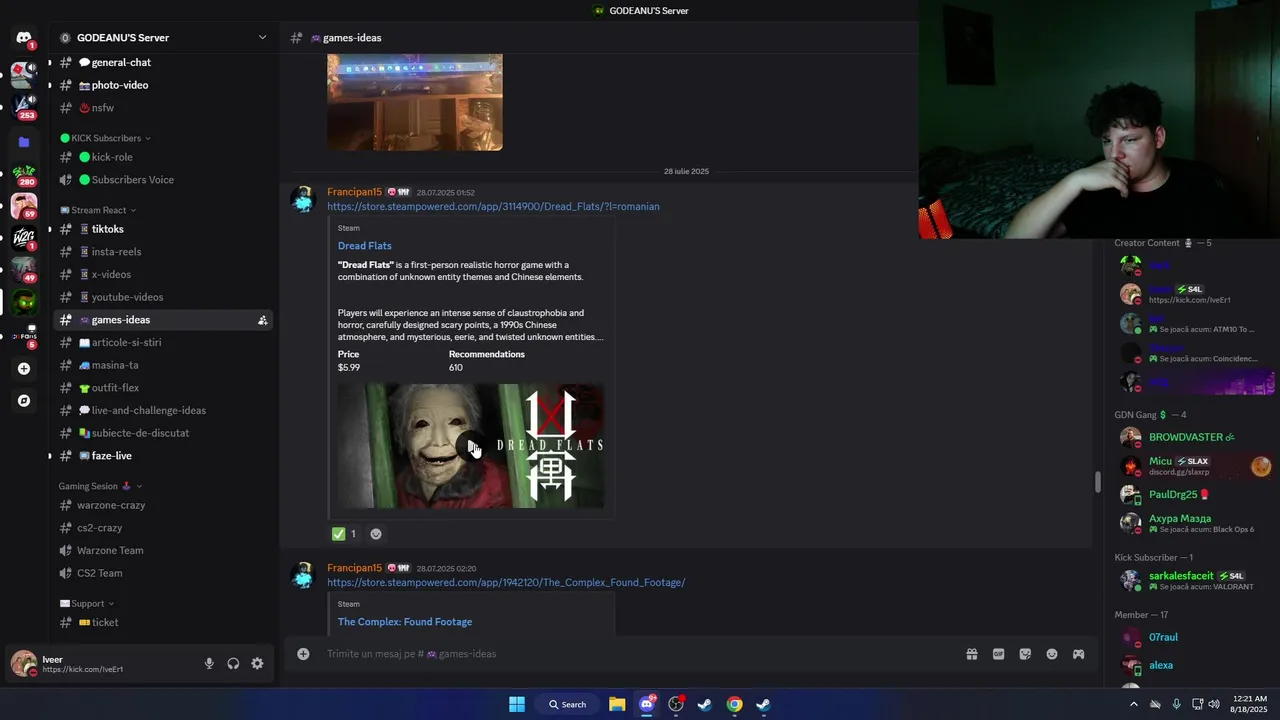Viewport: 1280px width, 720px height.
Task: Open Discord direct messages home icon
Action: [x=24, y=38]
